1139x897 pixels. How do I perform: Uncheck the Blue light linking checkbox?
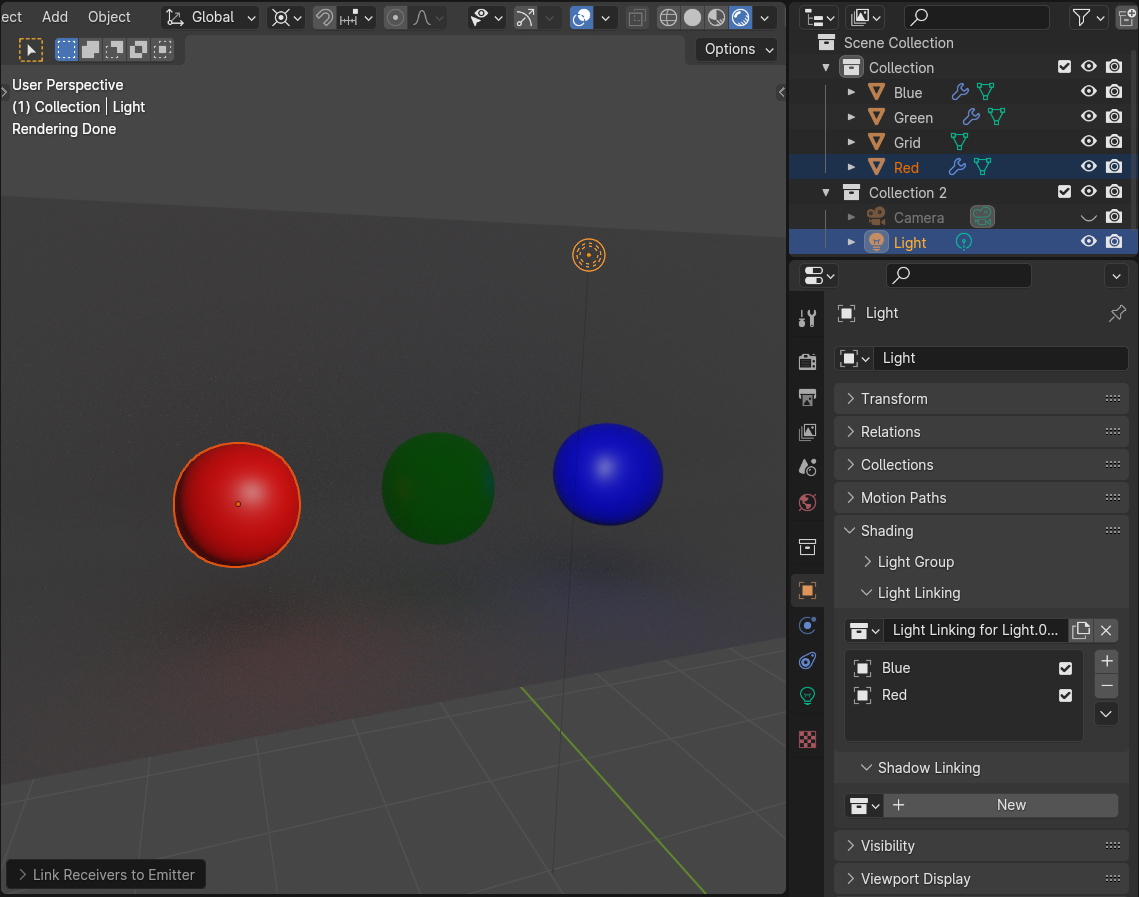pos(1065,668)
